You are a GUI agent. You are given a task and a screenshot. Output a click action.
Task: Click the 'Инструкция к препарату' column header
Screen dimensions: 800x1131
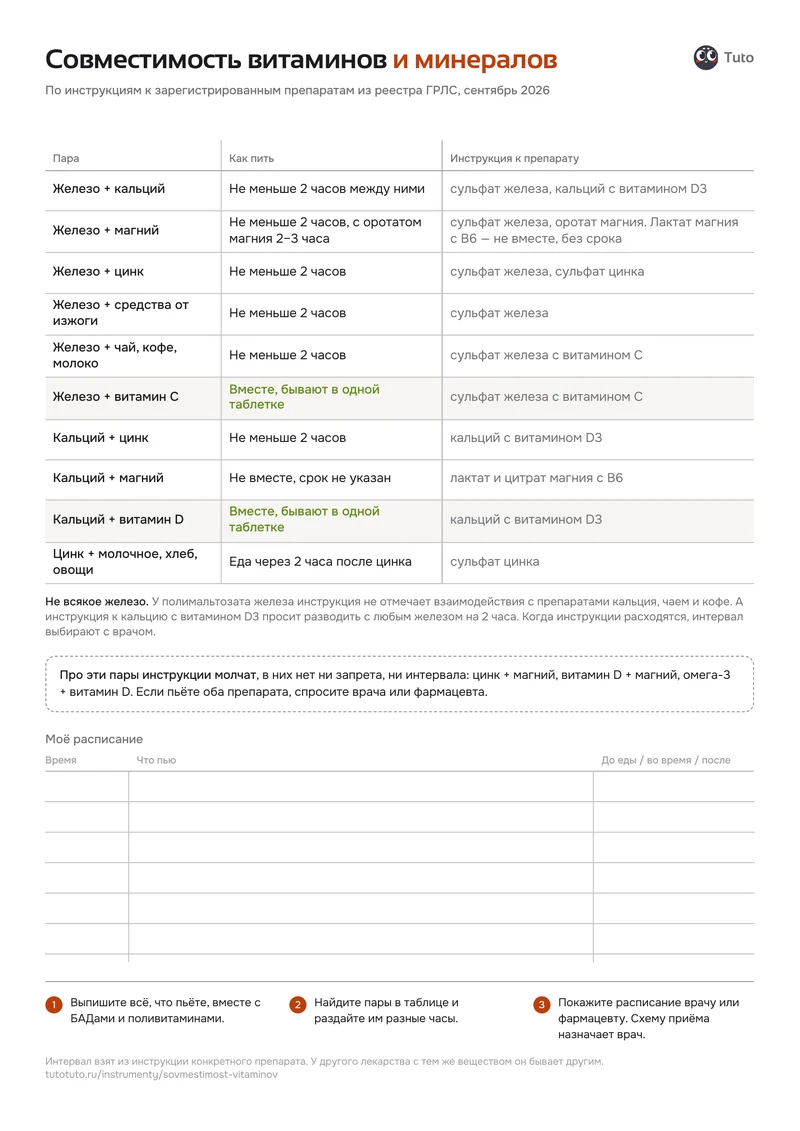[x=514, y=158]
